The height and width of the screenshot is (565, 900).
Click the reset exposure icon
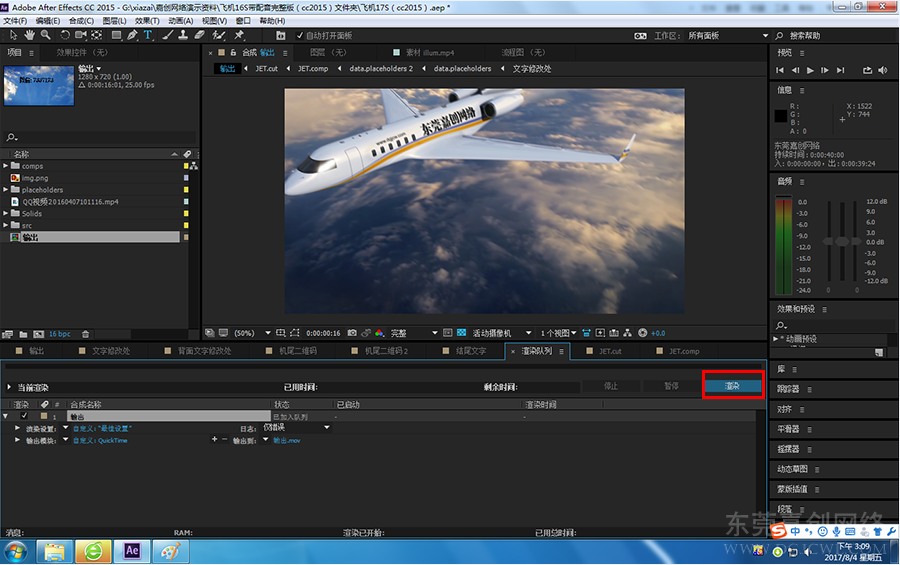pyautogui.click(x=642, y=333)
